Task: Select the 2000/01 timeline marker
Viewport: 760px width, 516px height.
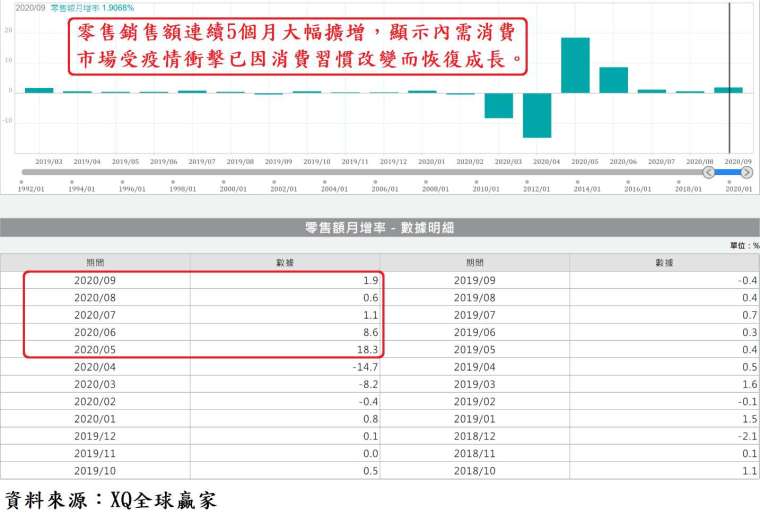Action: point(233,188)
